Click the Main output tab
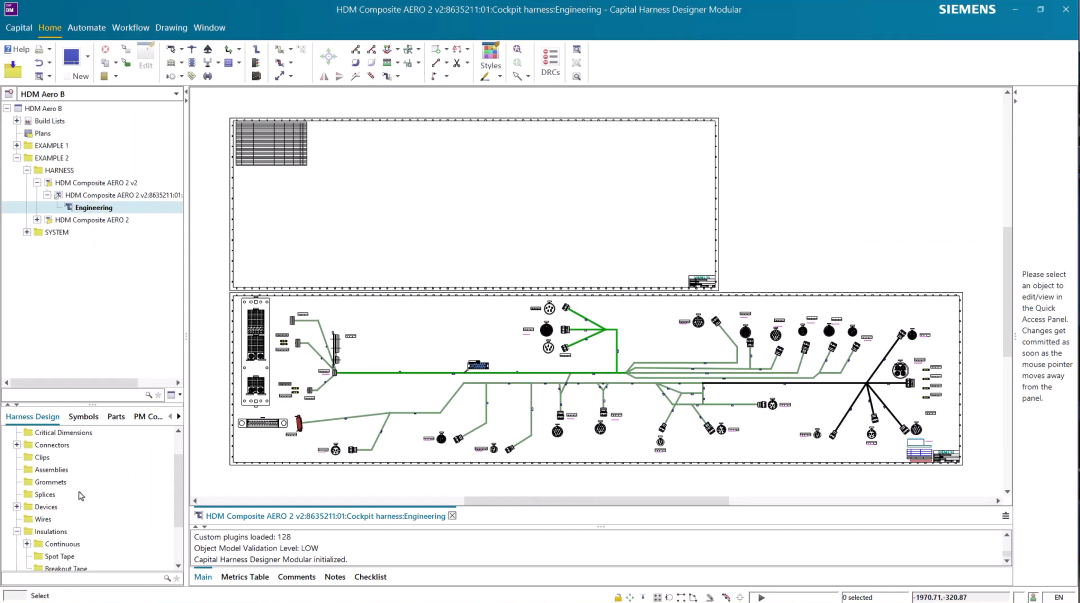Screen dimensions: 1080x603 click(x=202, y=577)
